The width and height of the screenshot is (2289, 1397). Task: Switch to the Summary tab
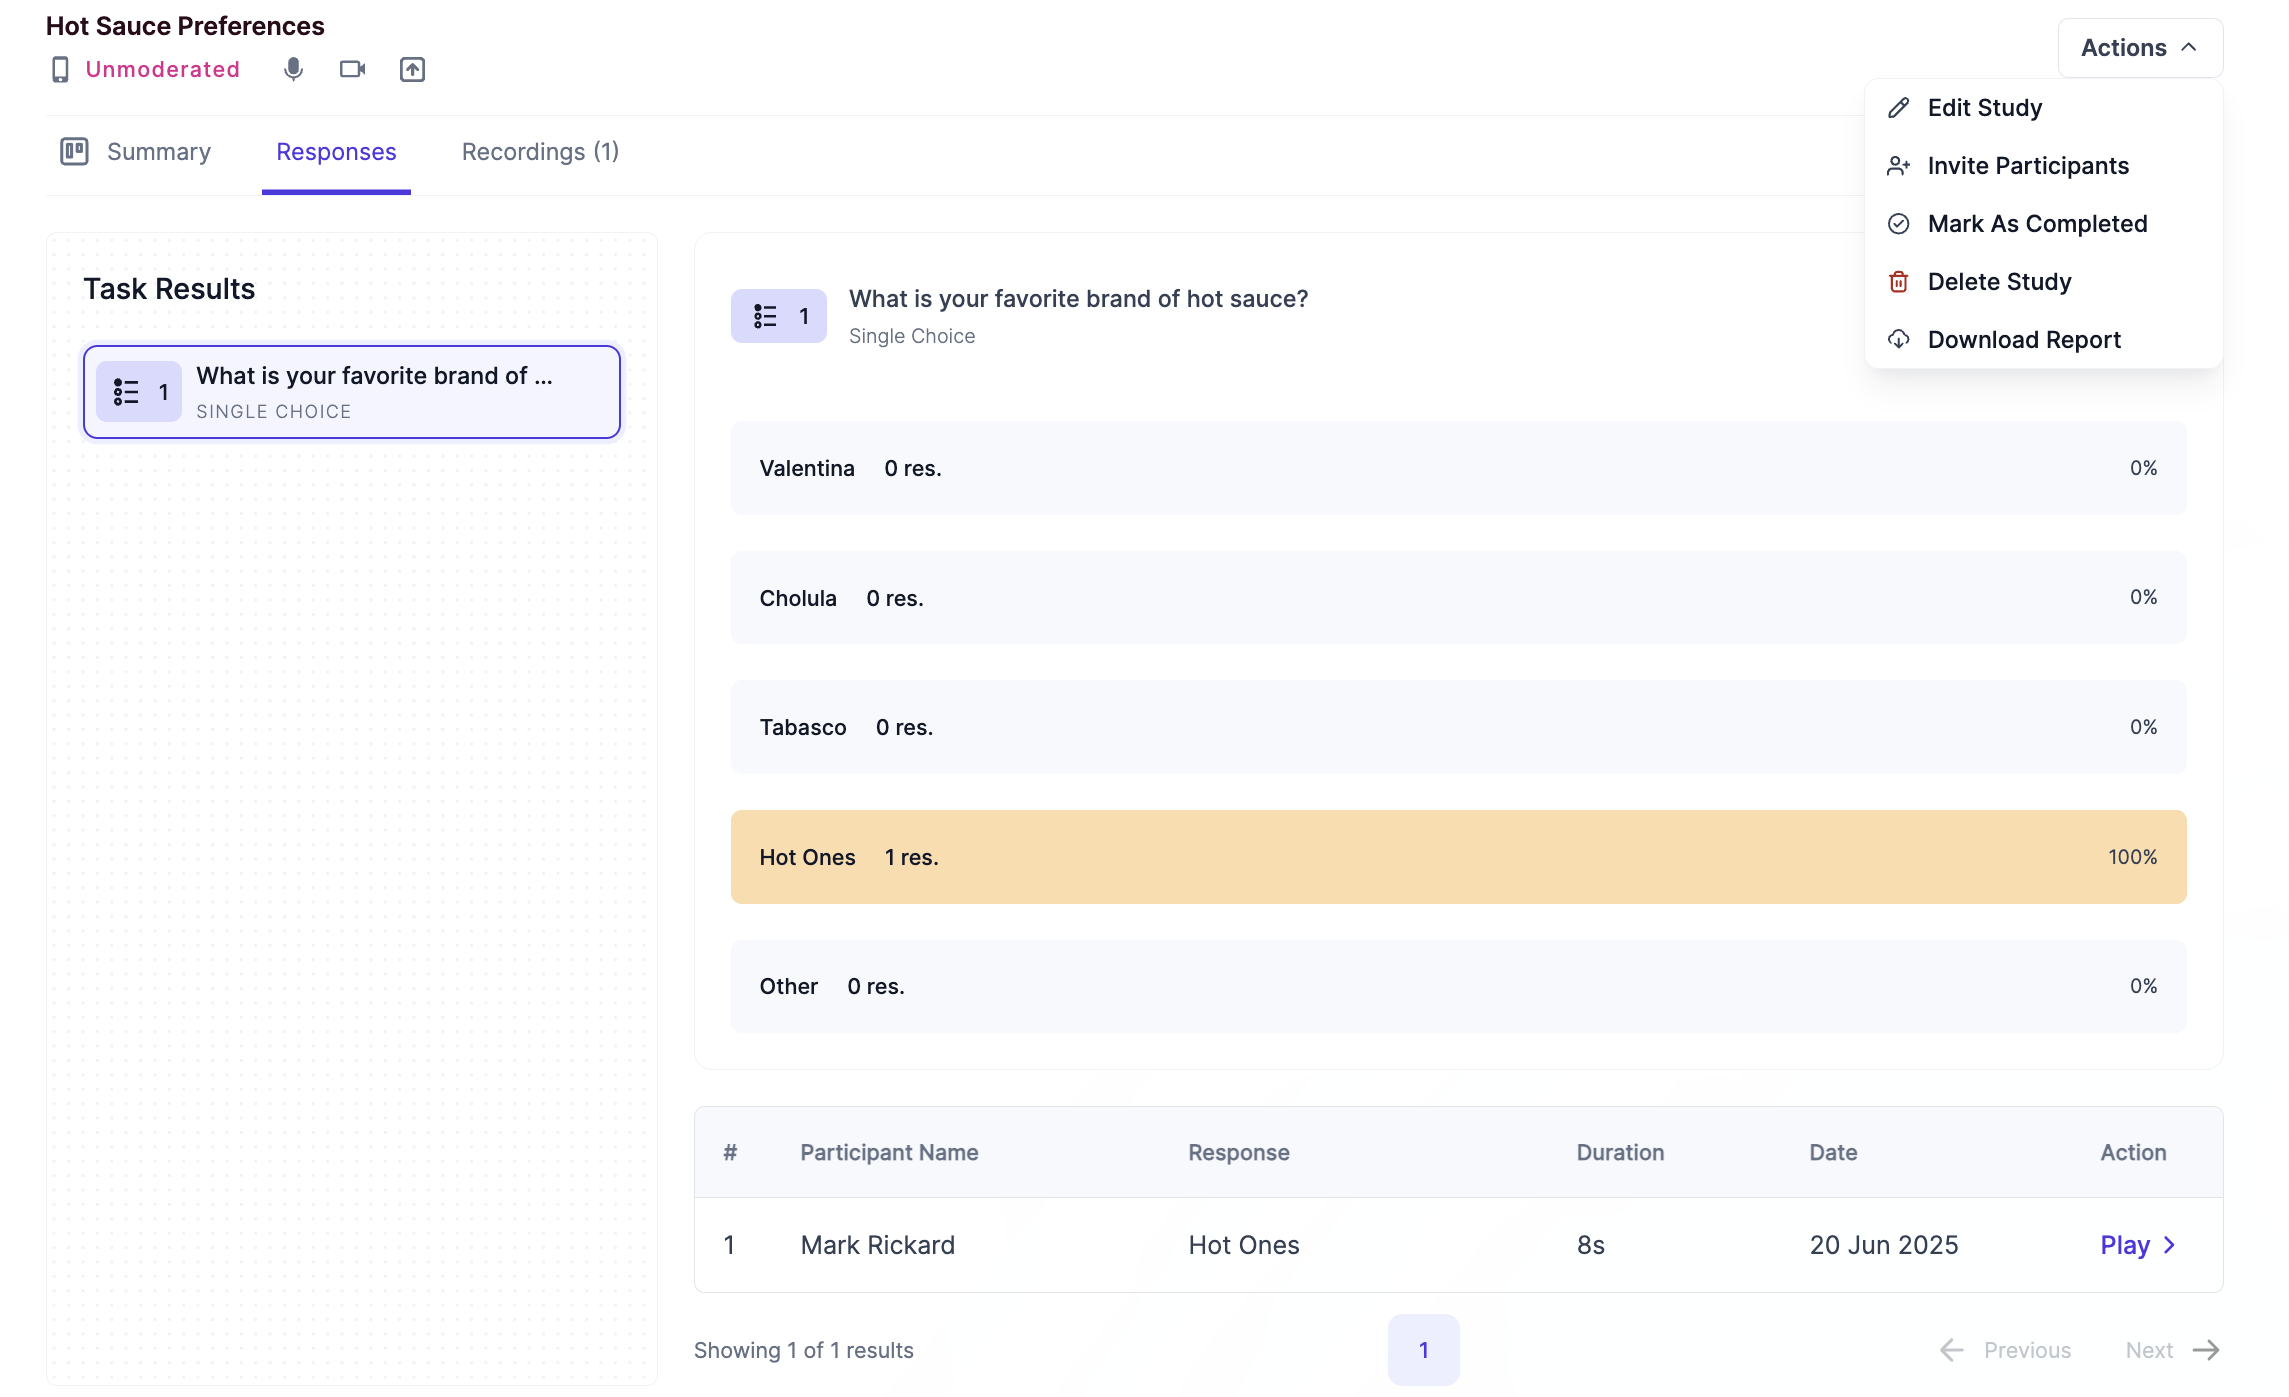(158, 151)
